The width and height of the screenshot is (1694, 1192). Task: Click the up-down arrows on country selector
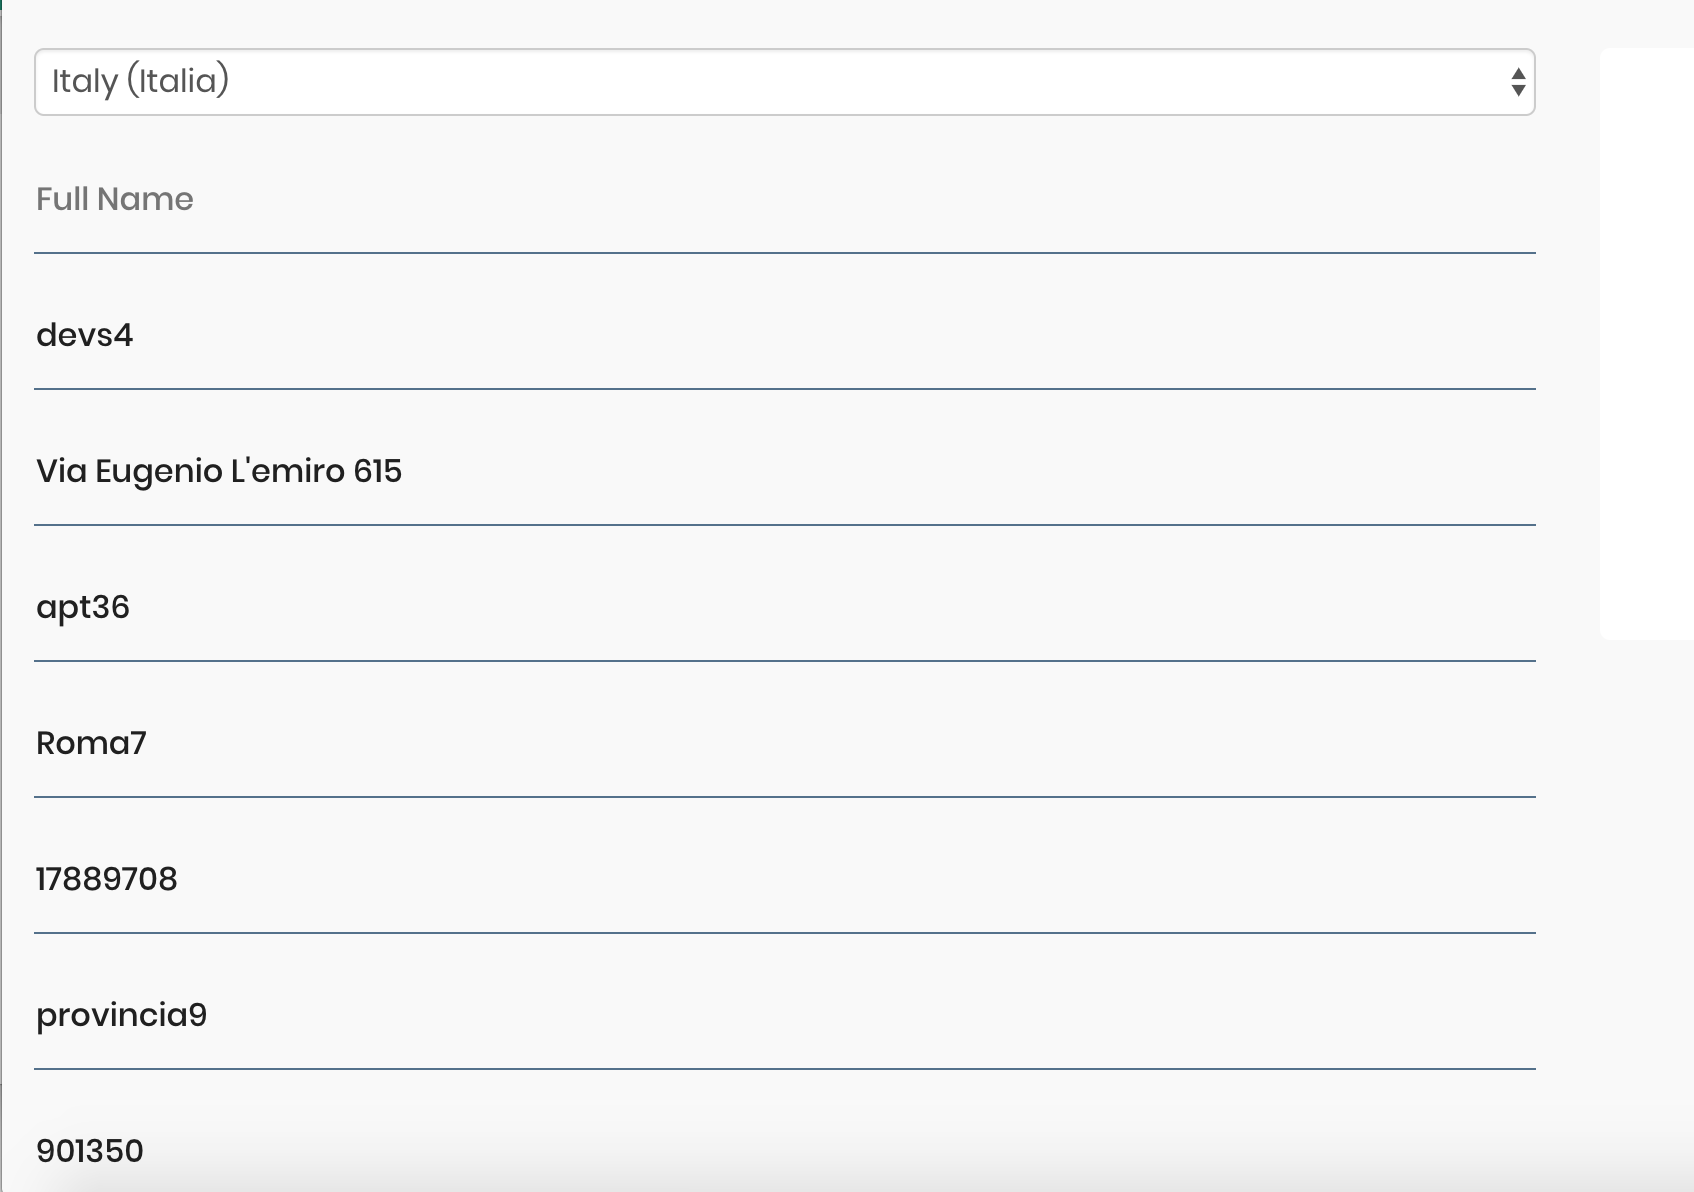1517,82
